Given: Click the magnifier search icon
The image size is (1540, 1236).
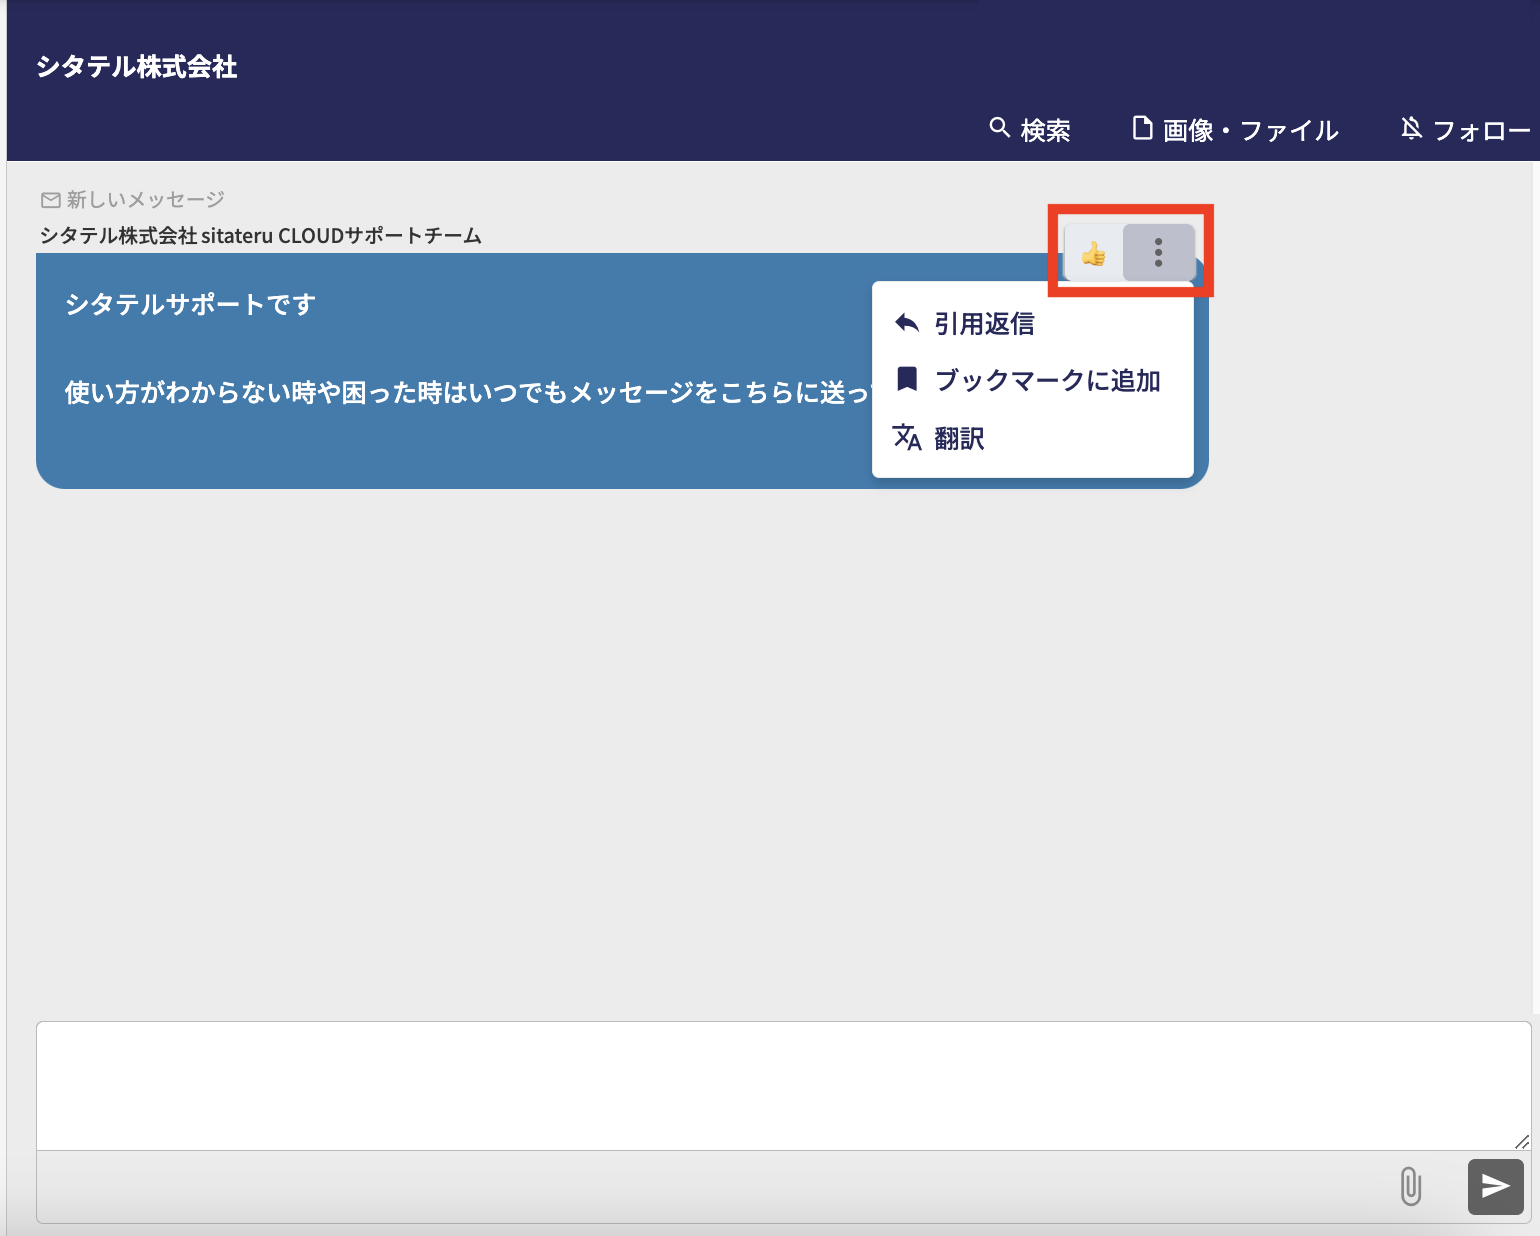Looking at the screenshot, I should [999, 127].
